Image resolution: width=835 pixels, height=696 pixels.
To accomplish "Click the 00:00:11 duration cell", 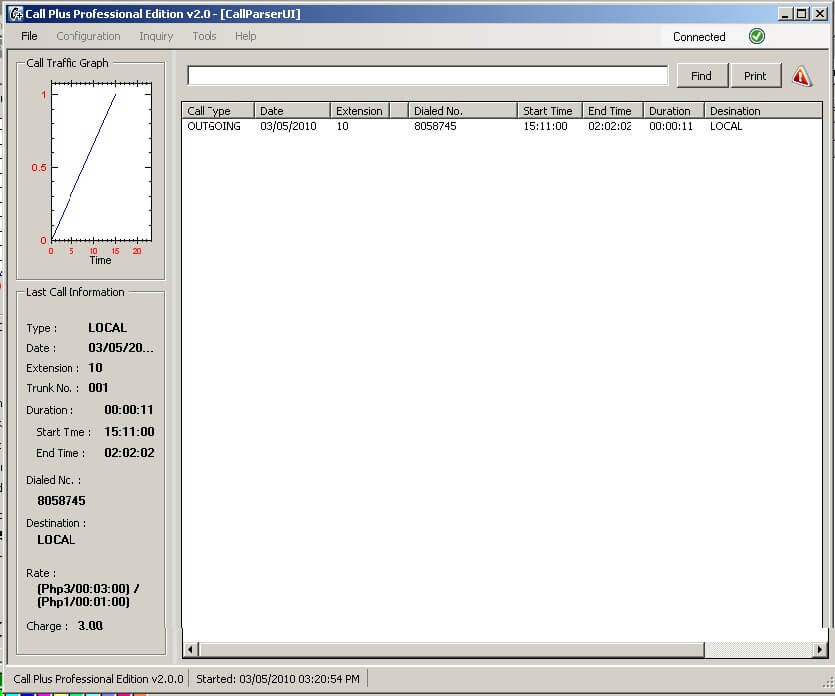I will click(x=671, y=126).
